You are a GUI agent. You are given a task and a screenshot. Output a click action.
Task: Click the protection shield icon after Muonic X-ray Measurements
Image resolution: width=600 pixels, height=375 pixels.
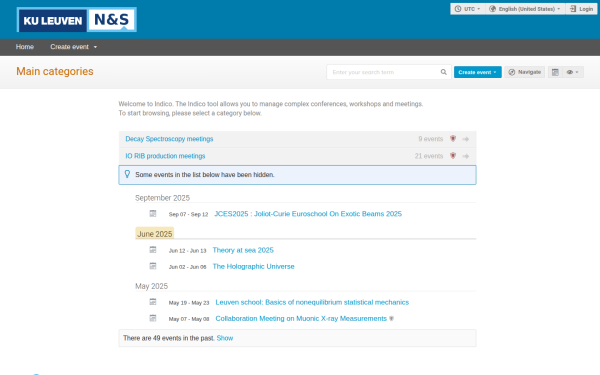tap(391, 318)
